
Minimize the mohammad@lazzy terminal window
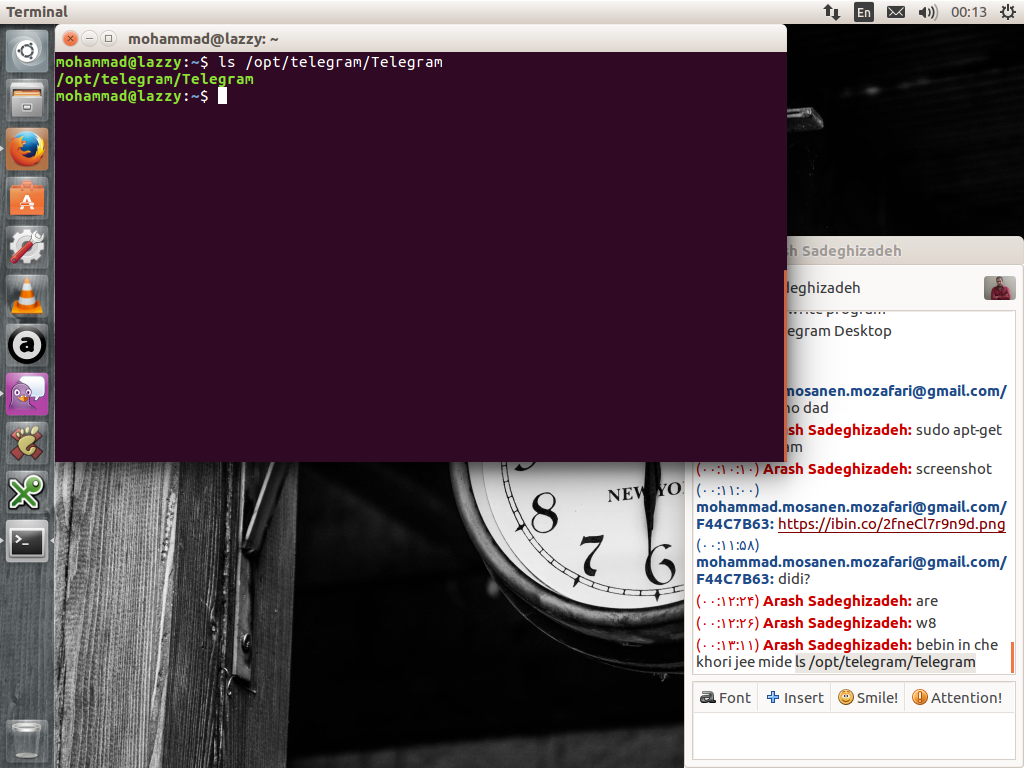click(89, 39)
